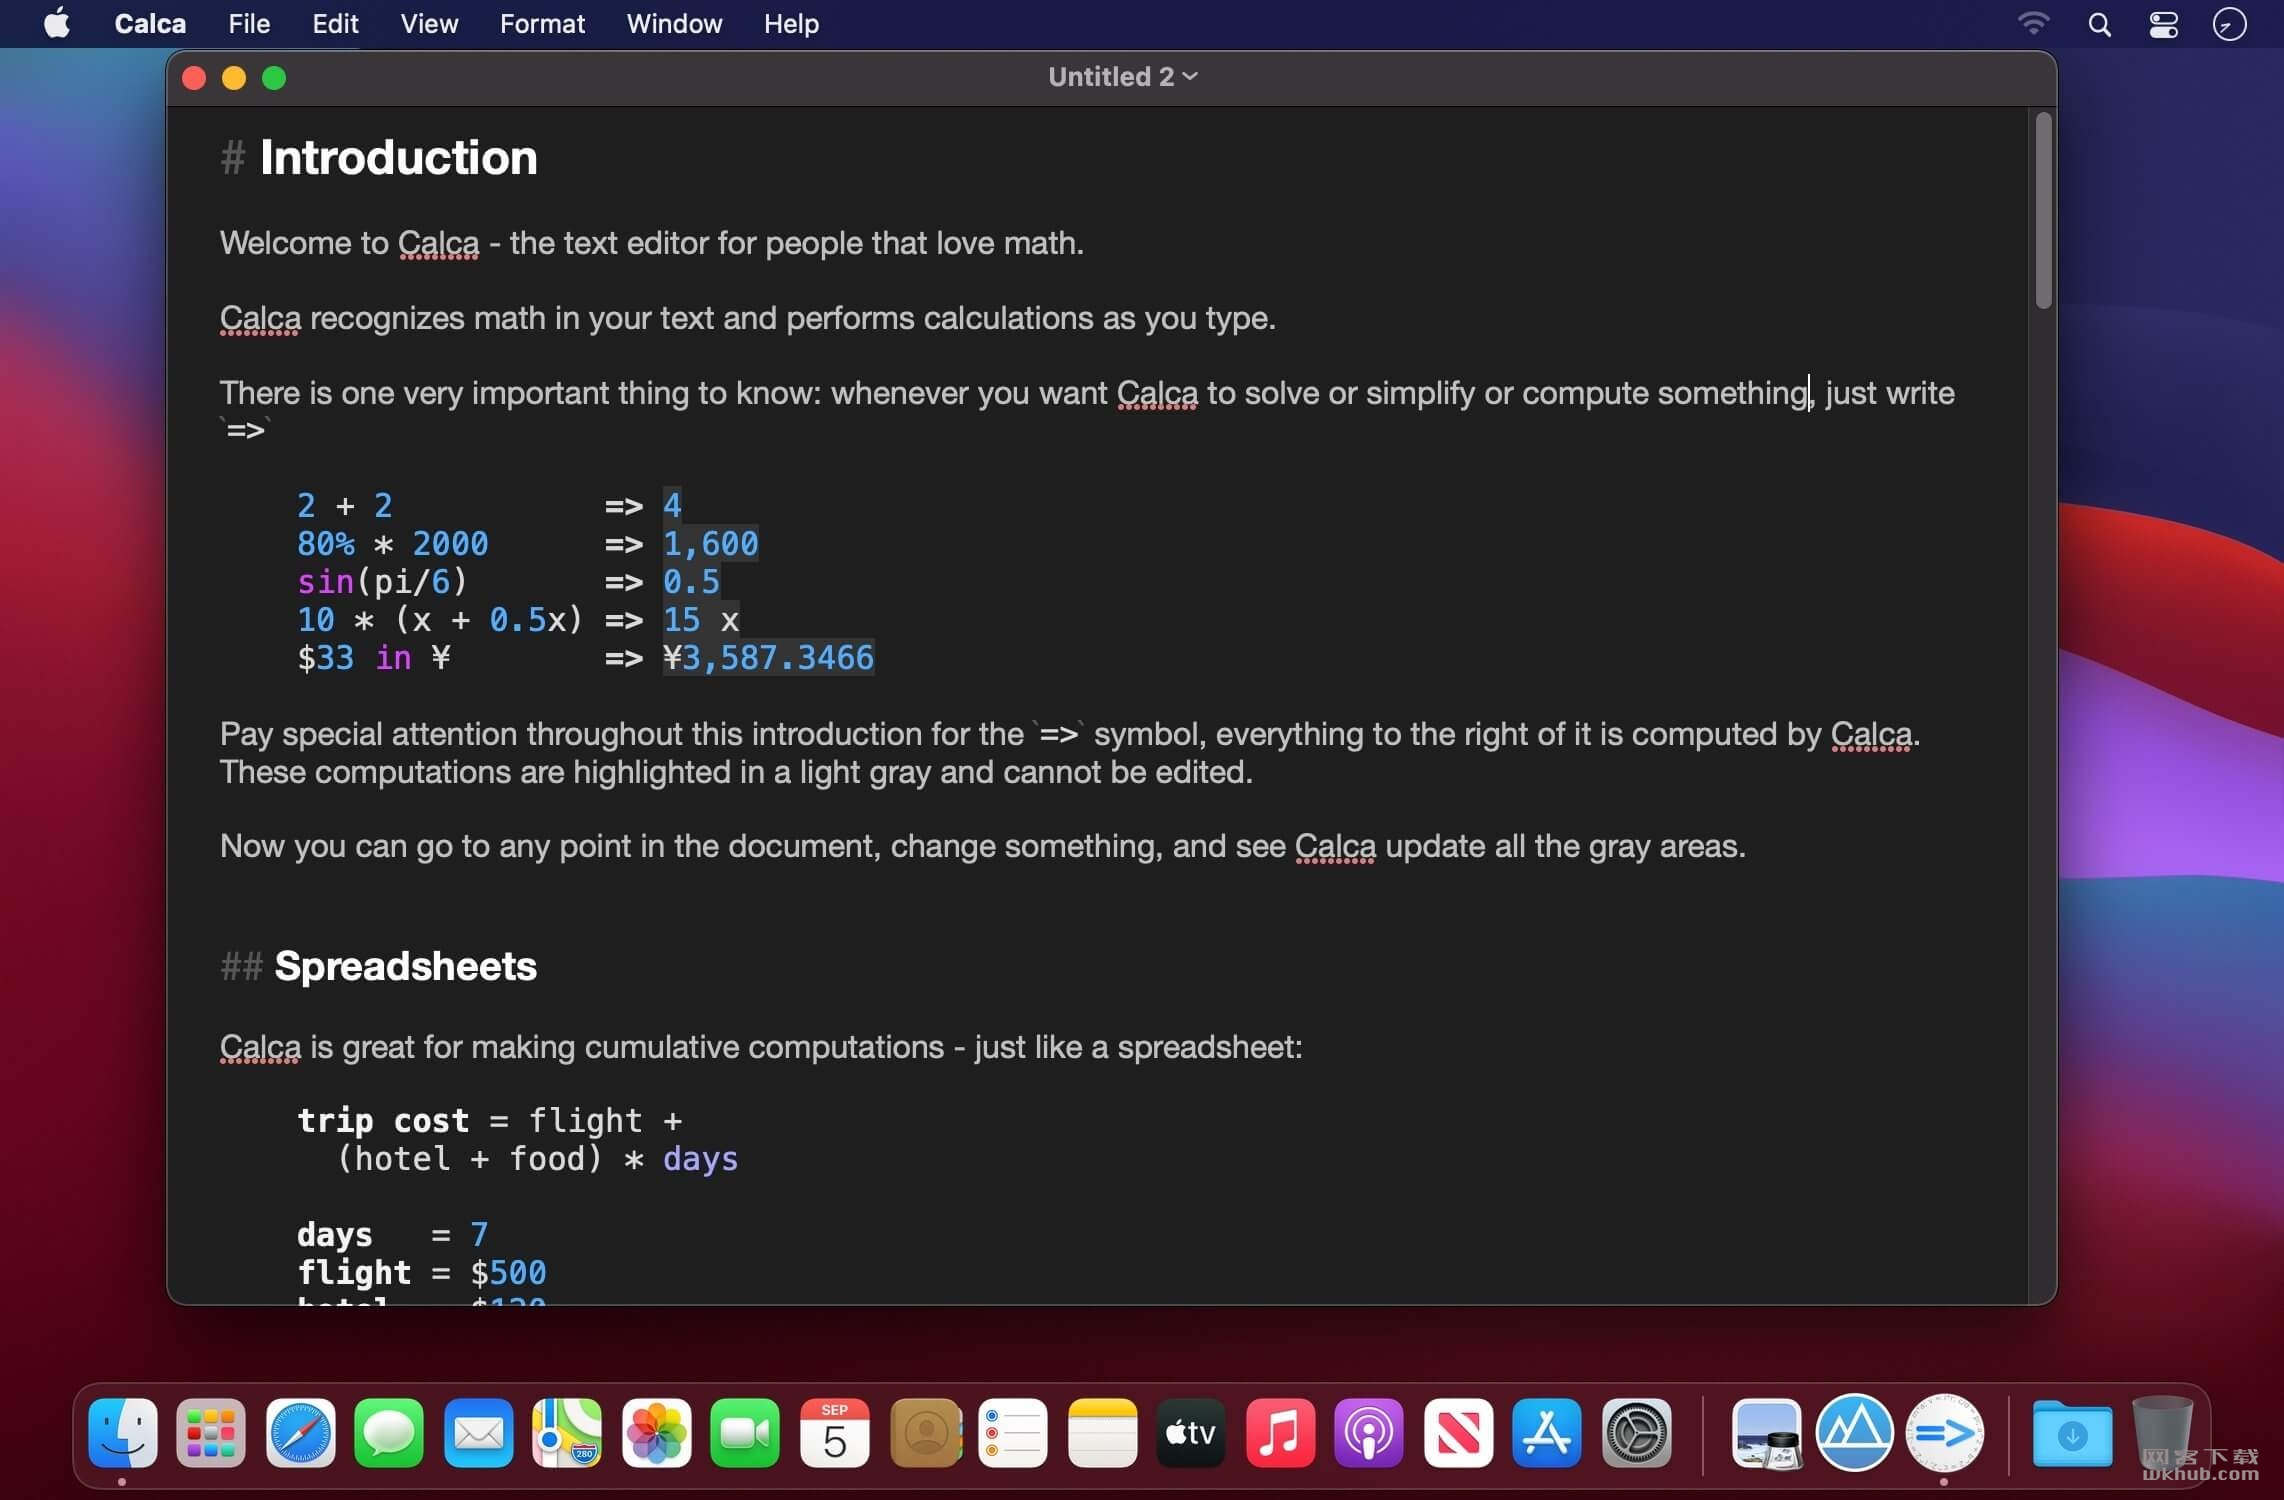Open the Mail app icon
The image size is (2284, 1500).
pyautogui.click(x=478, y=1433)
